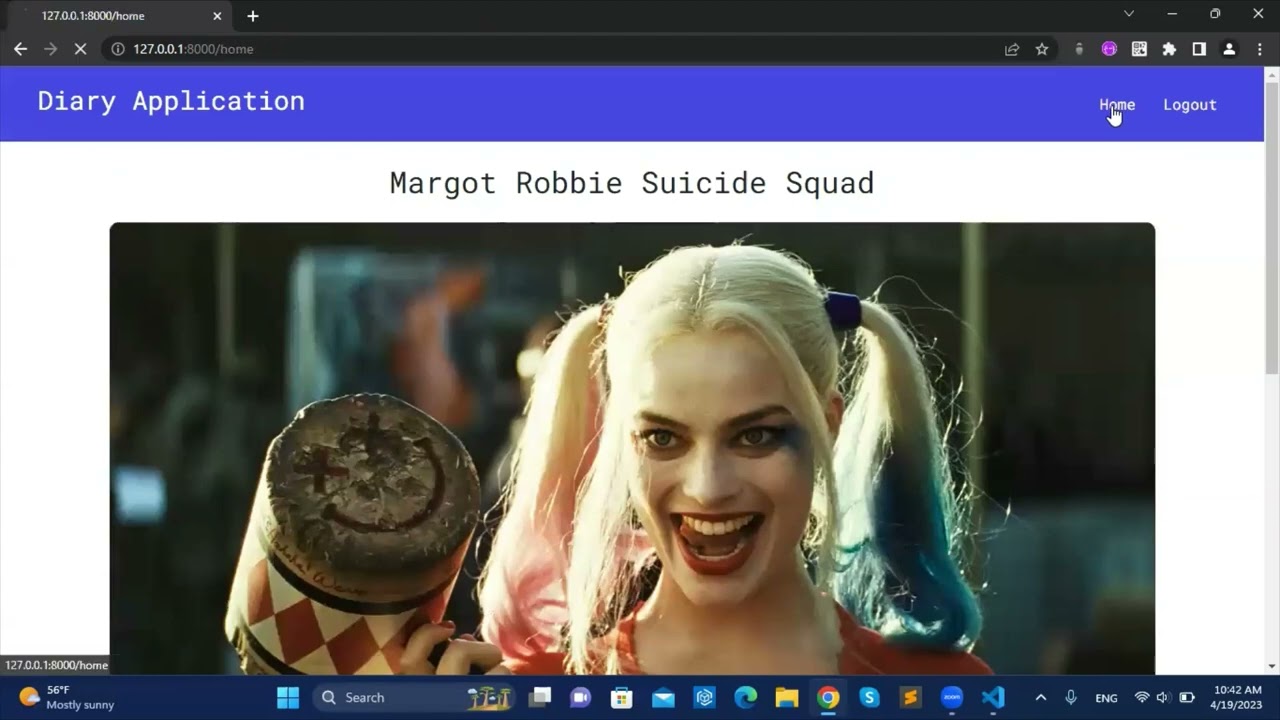The height and width of the screenshot is (720, 1280).
Task: Minimize the Chrome window
Action: [x=1172, y=14]
